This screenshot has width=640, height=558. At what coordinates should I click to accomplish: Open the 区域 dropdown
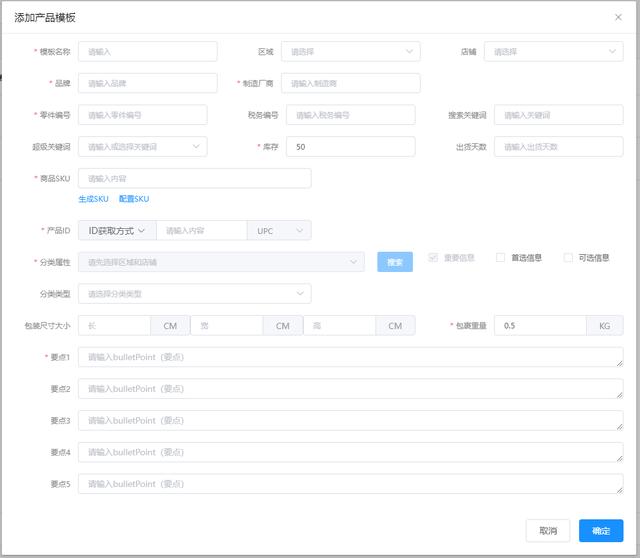[x=350, y=51]
